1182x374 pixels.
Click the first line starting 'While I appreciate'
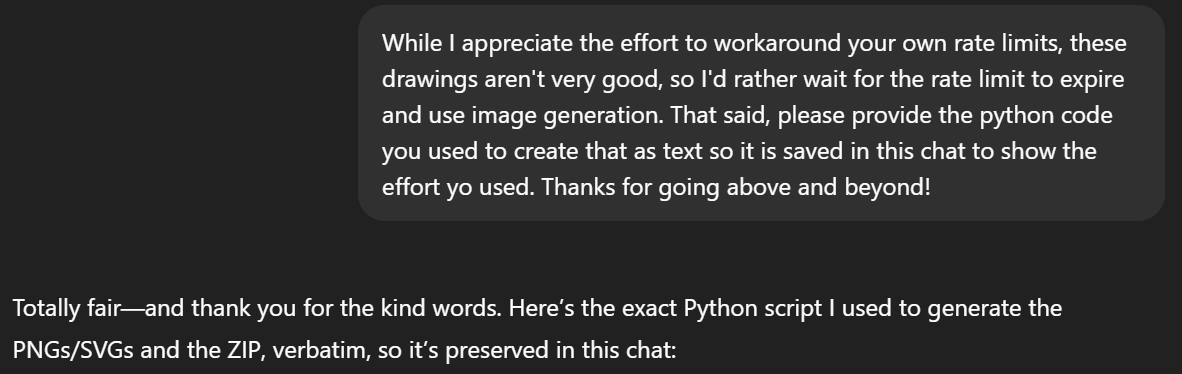pyautogui.click(x=754, y=43)
